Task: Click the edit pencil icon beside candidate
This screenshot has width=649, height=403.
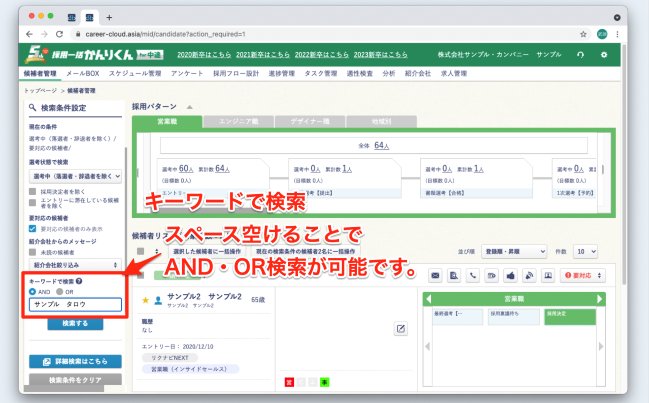Action: tap(400, 329)
